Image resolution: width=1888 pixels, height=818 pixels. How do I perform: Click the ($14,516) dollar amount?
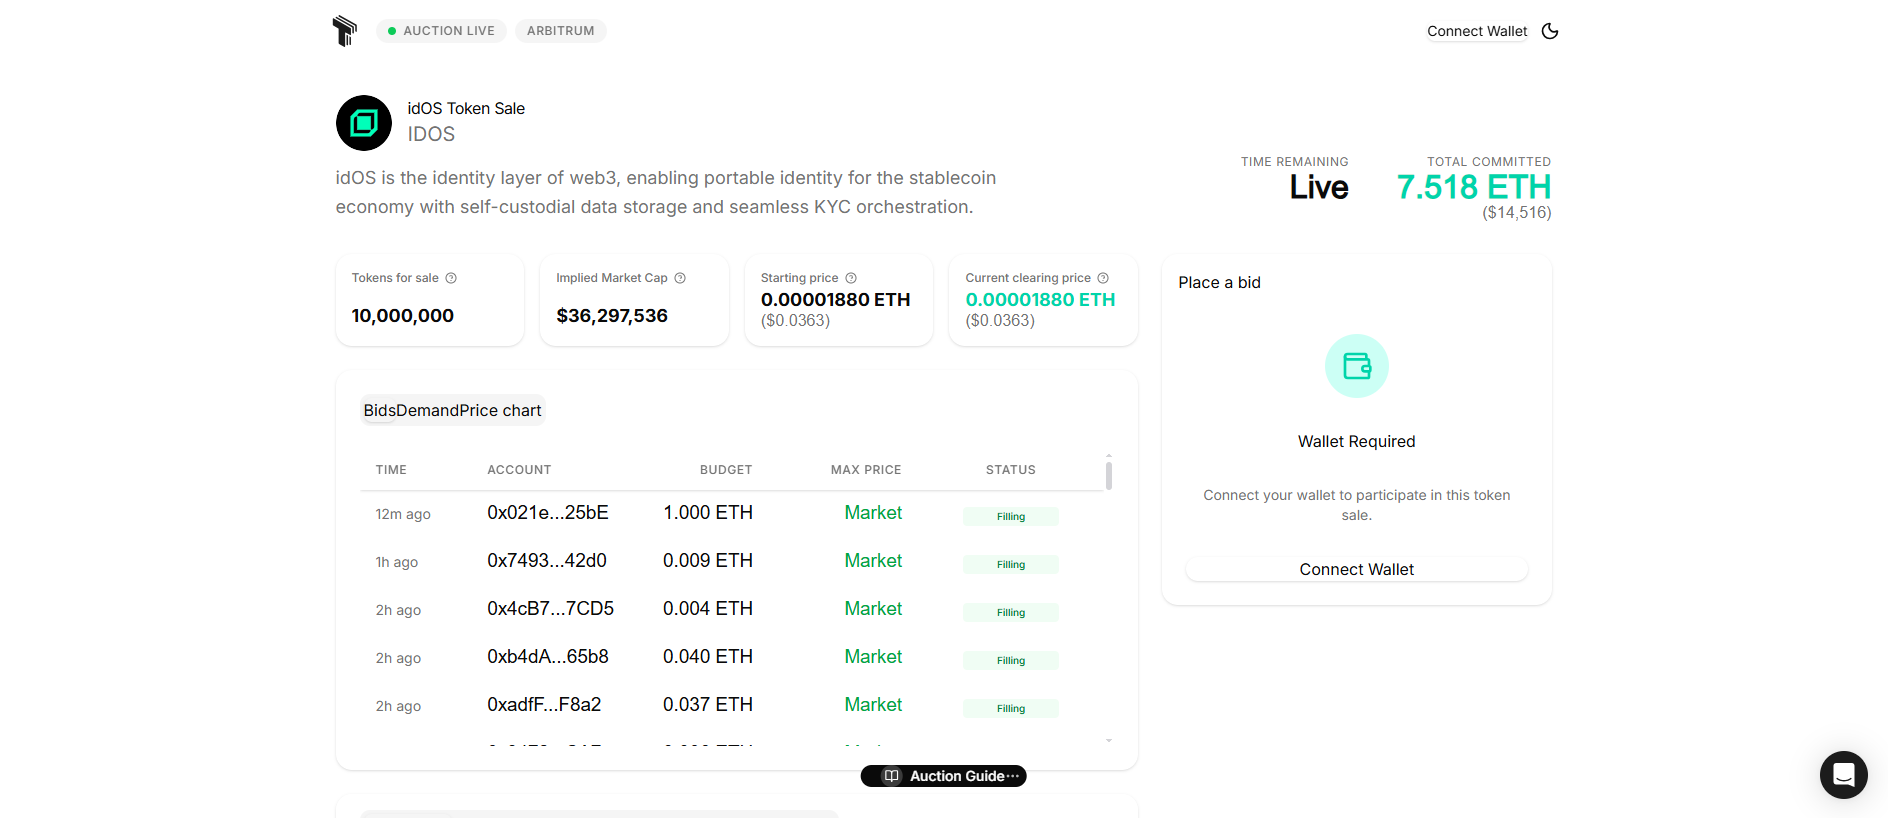click(1517, 213)
